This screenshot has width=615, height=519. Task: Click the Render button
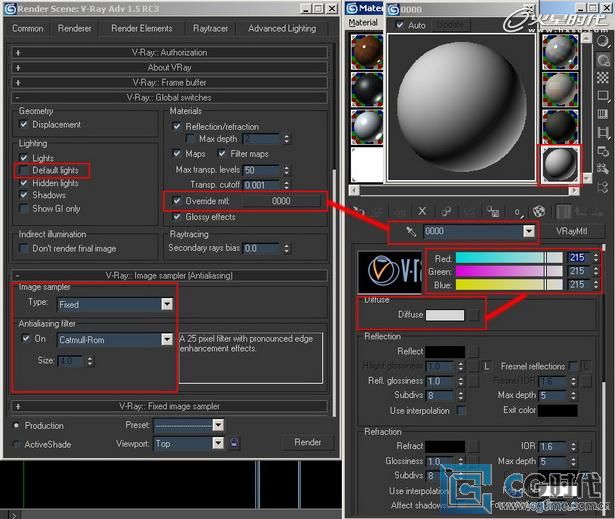coord(308,443)
